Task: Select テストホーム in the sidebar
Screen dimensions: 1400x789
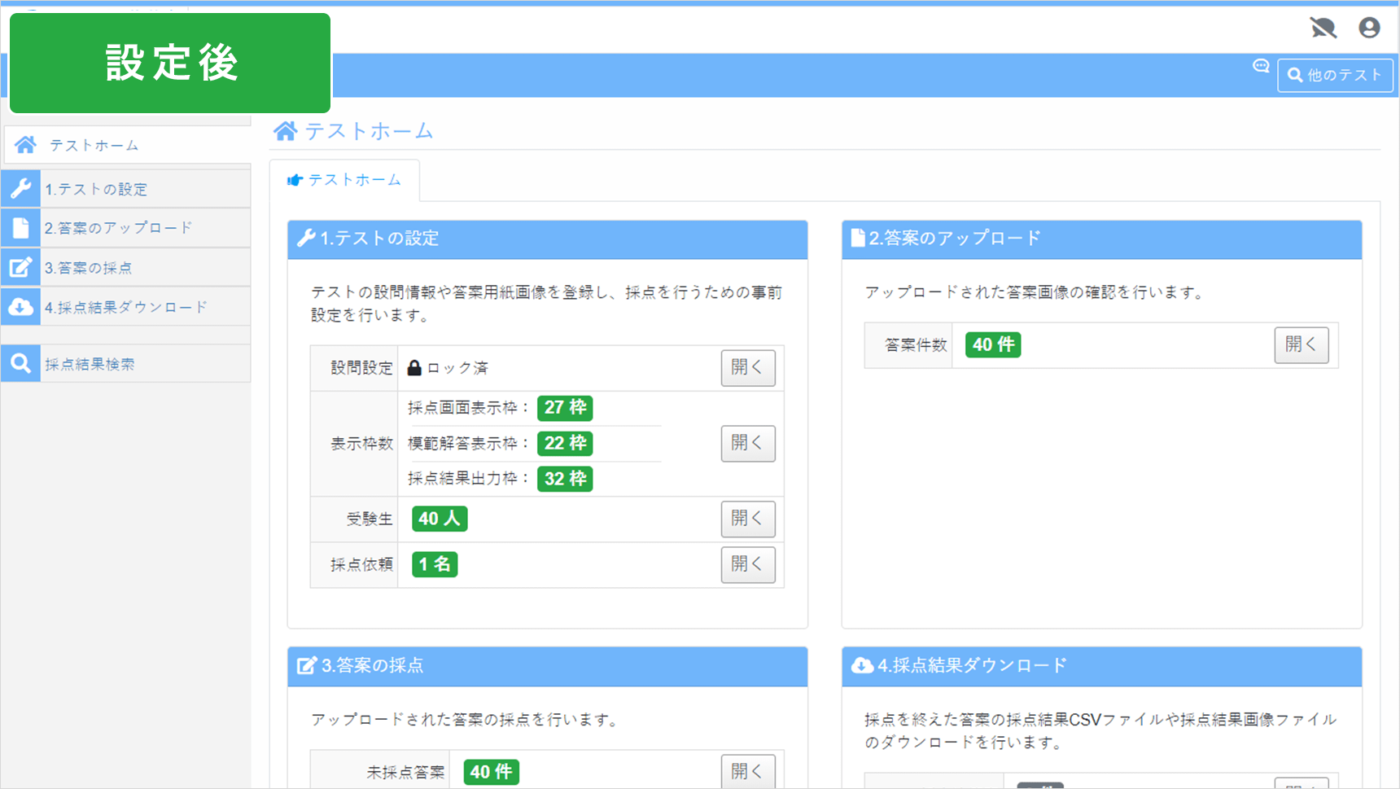Action: pyautogui.click(x=126, y=145)
